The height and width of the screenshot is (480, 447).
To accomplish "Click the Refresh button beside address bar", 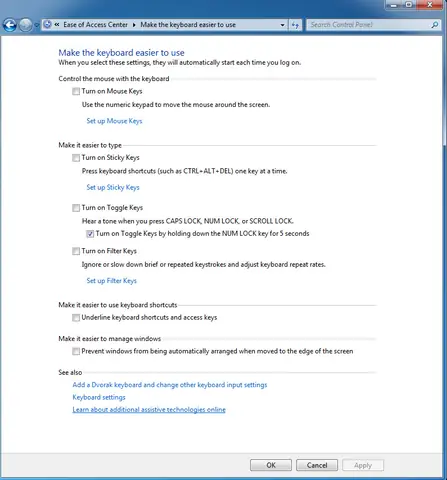I will [295, 25].
